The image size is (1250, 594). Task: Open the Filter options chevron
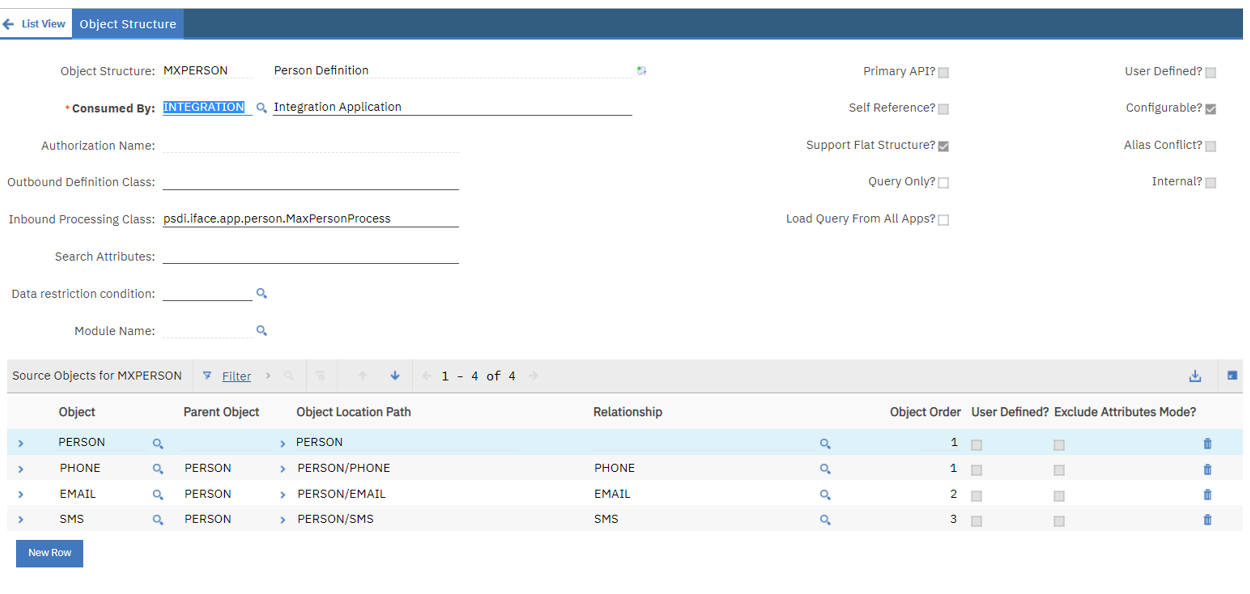click(267, 375)
